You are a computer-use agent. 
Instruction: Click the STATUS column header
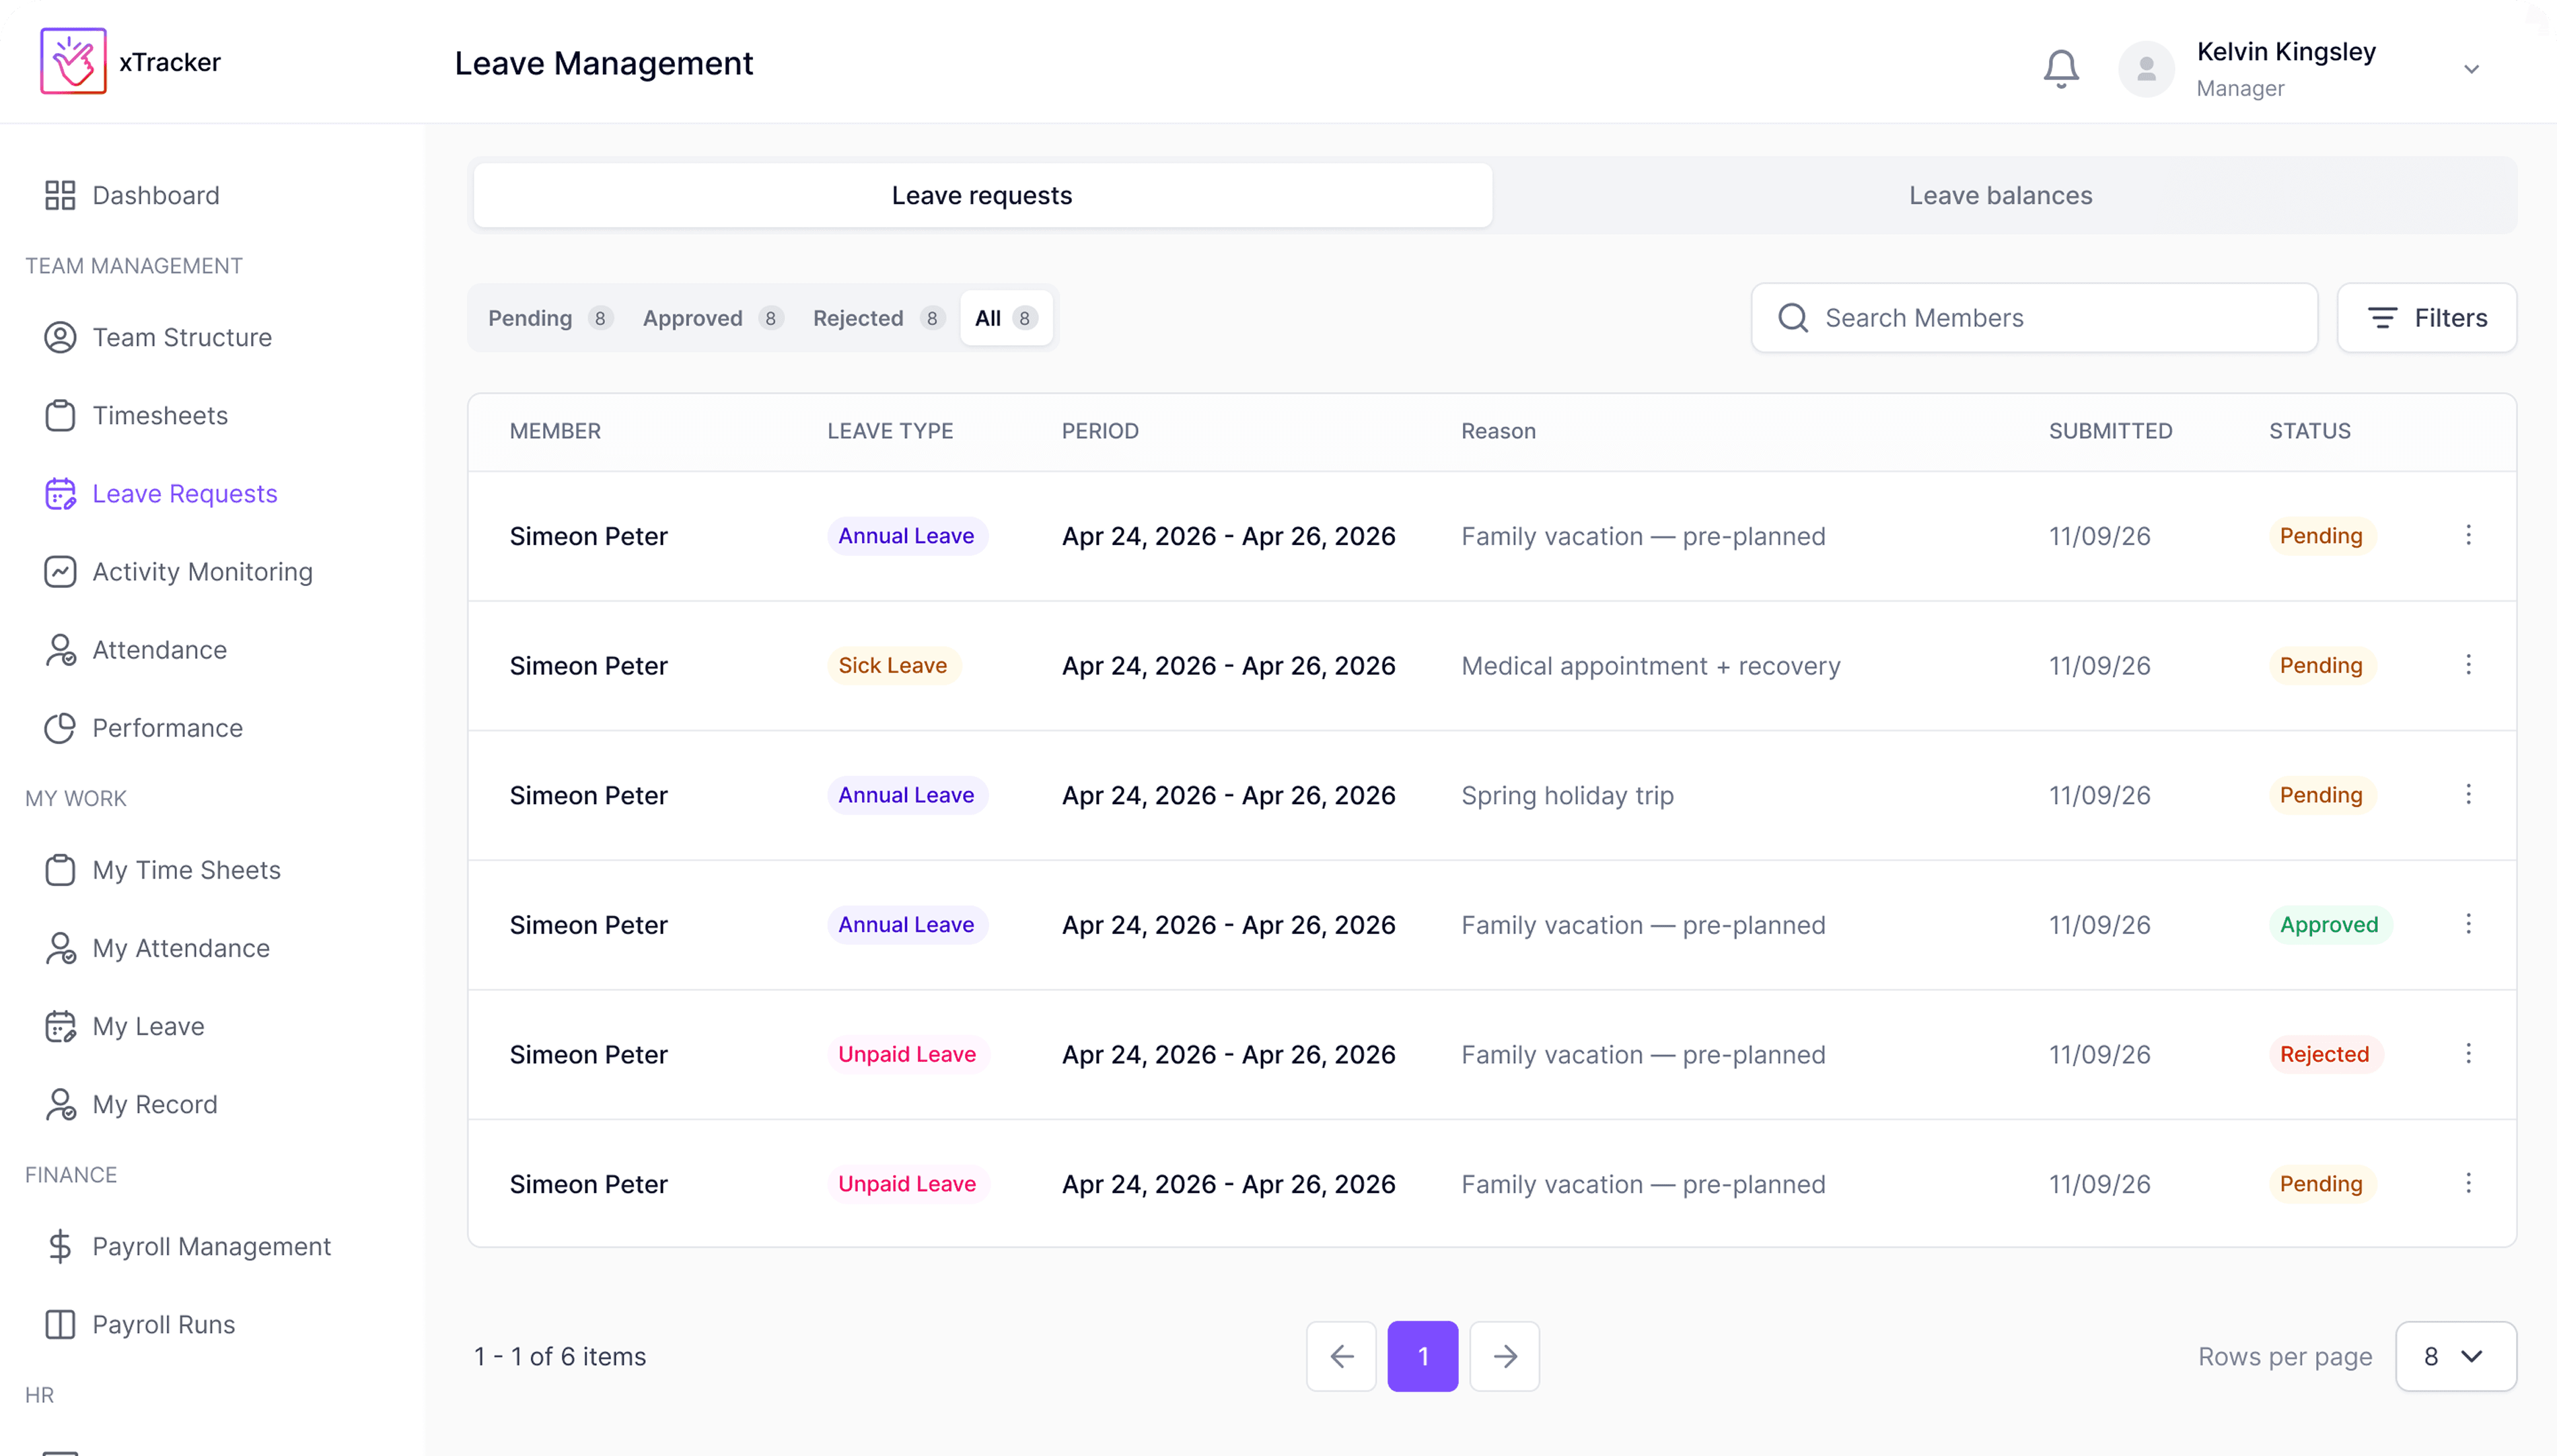pos(2309,431)
